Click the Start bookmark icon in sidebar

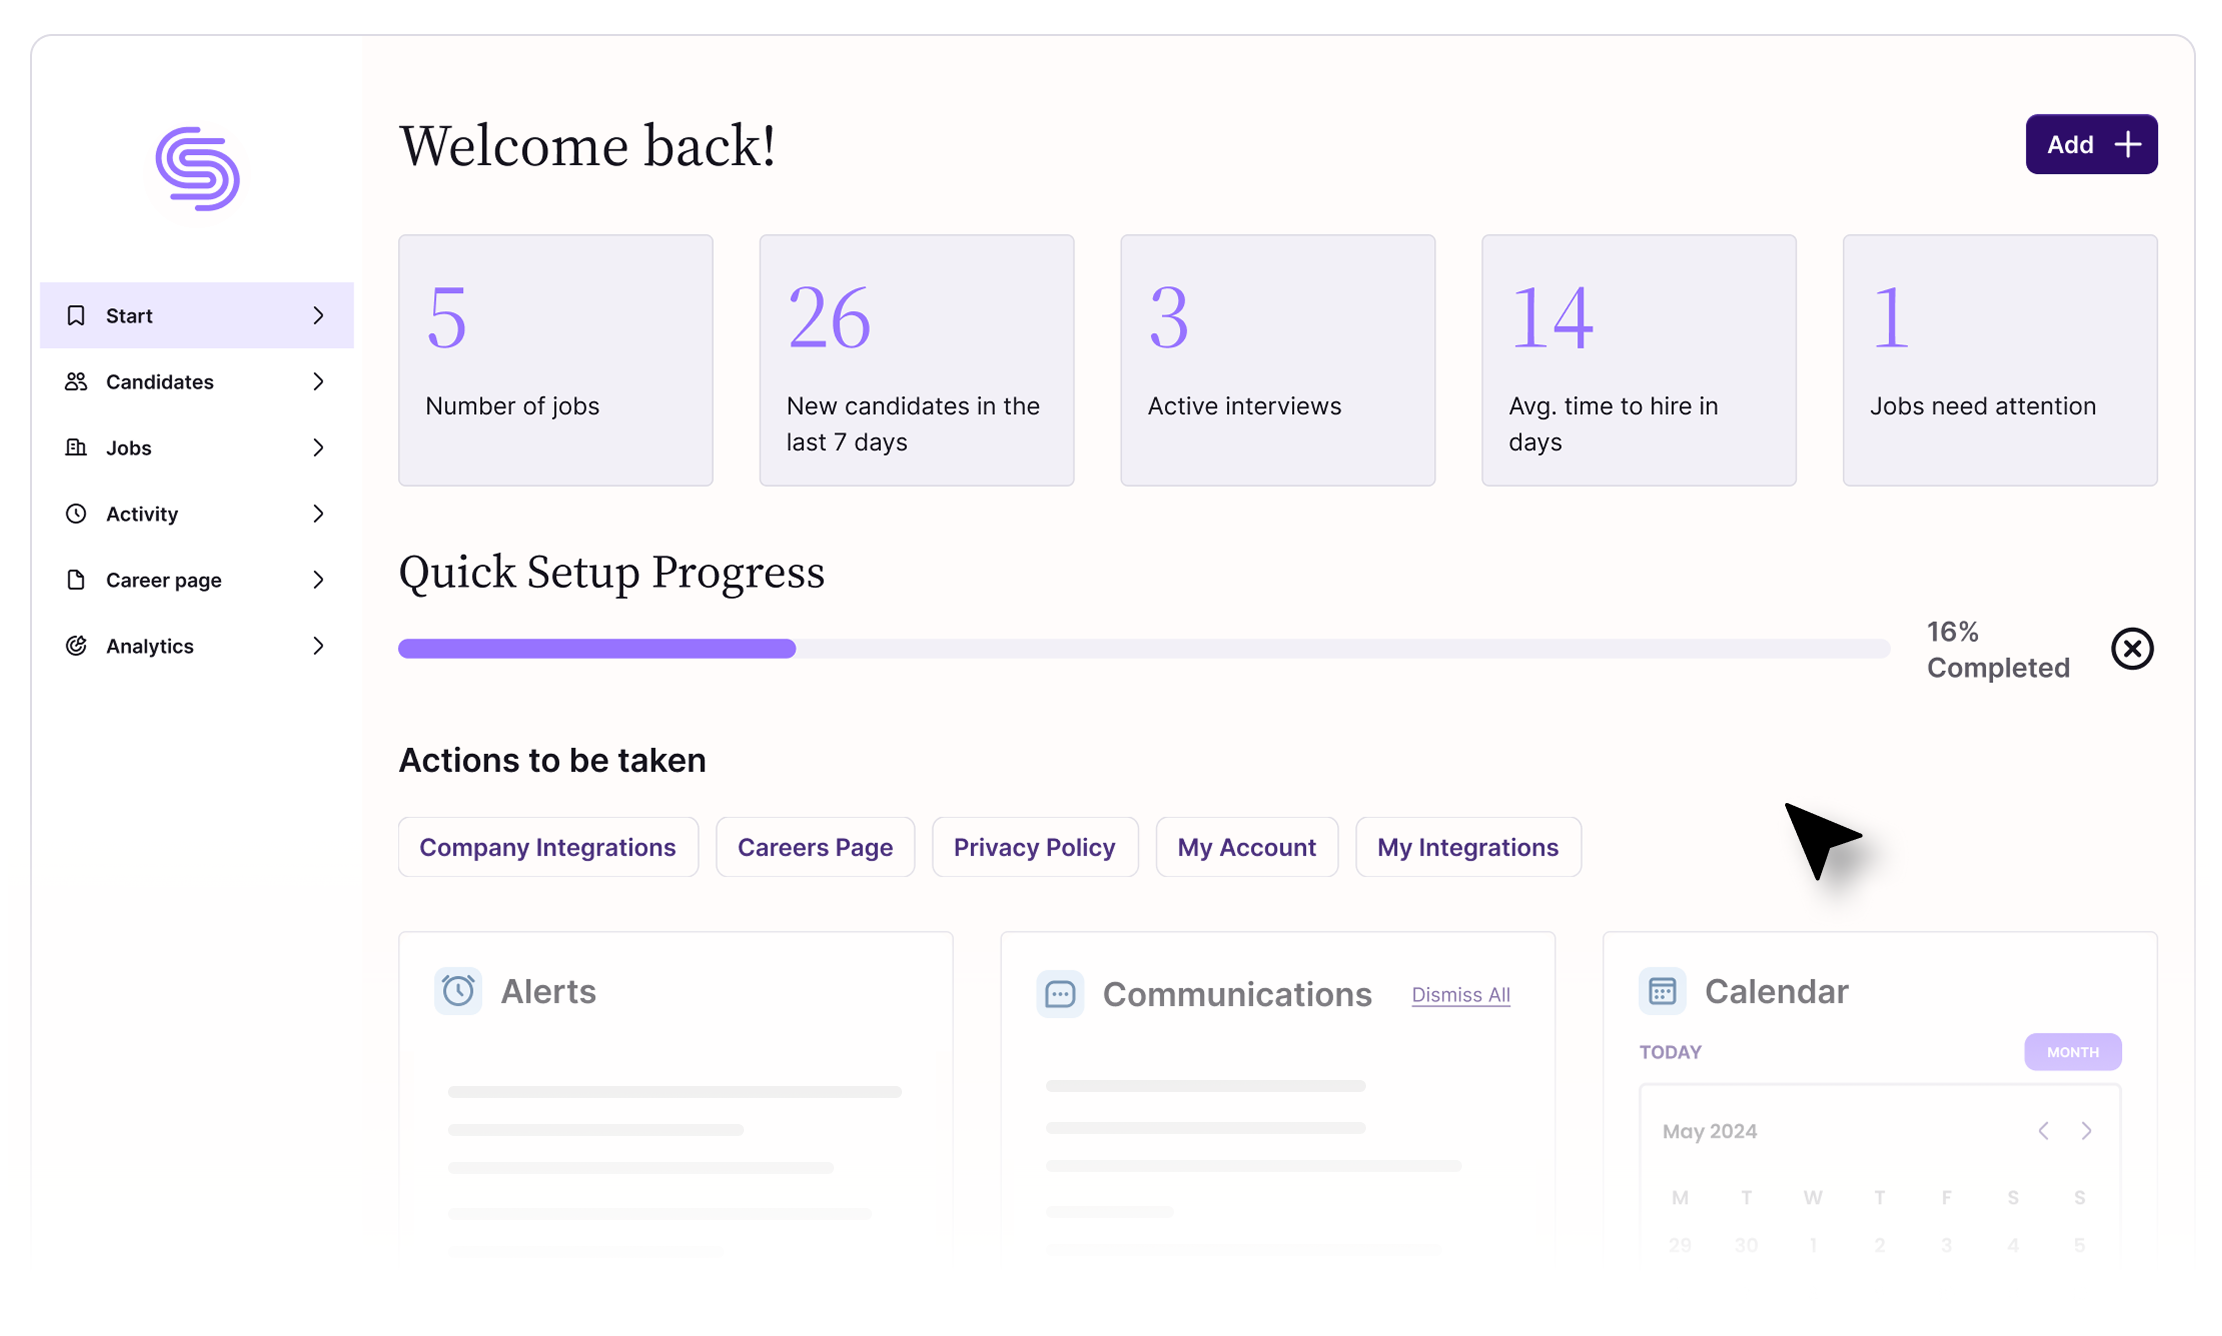click(76, 315)
